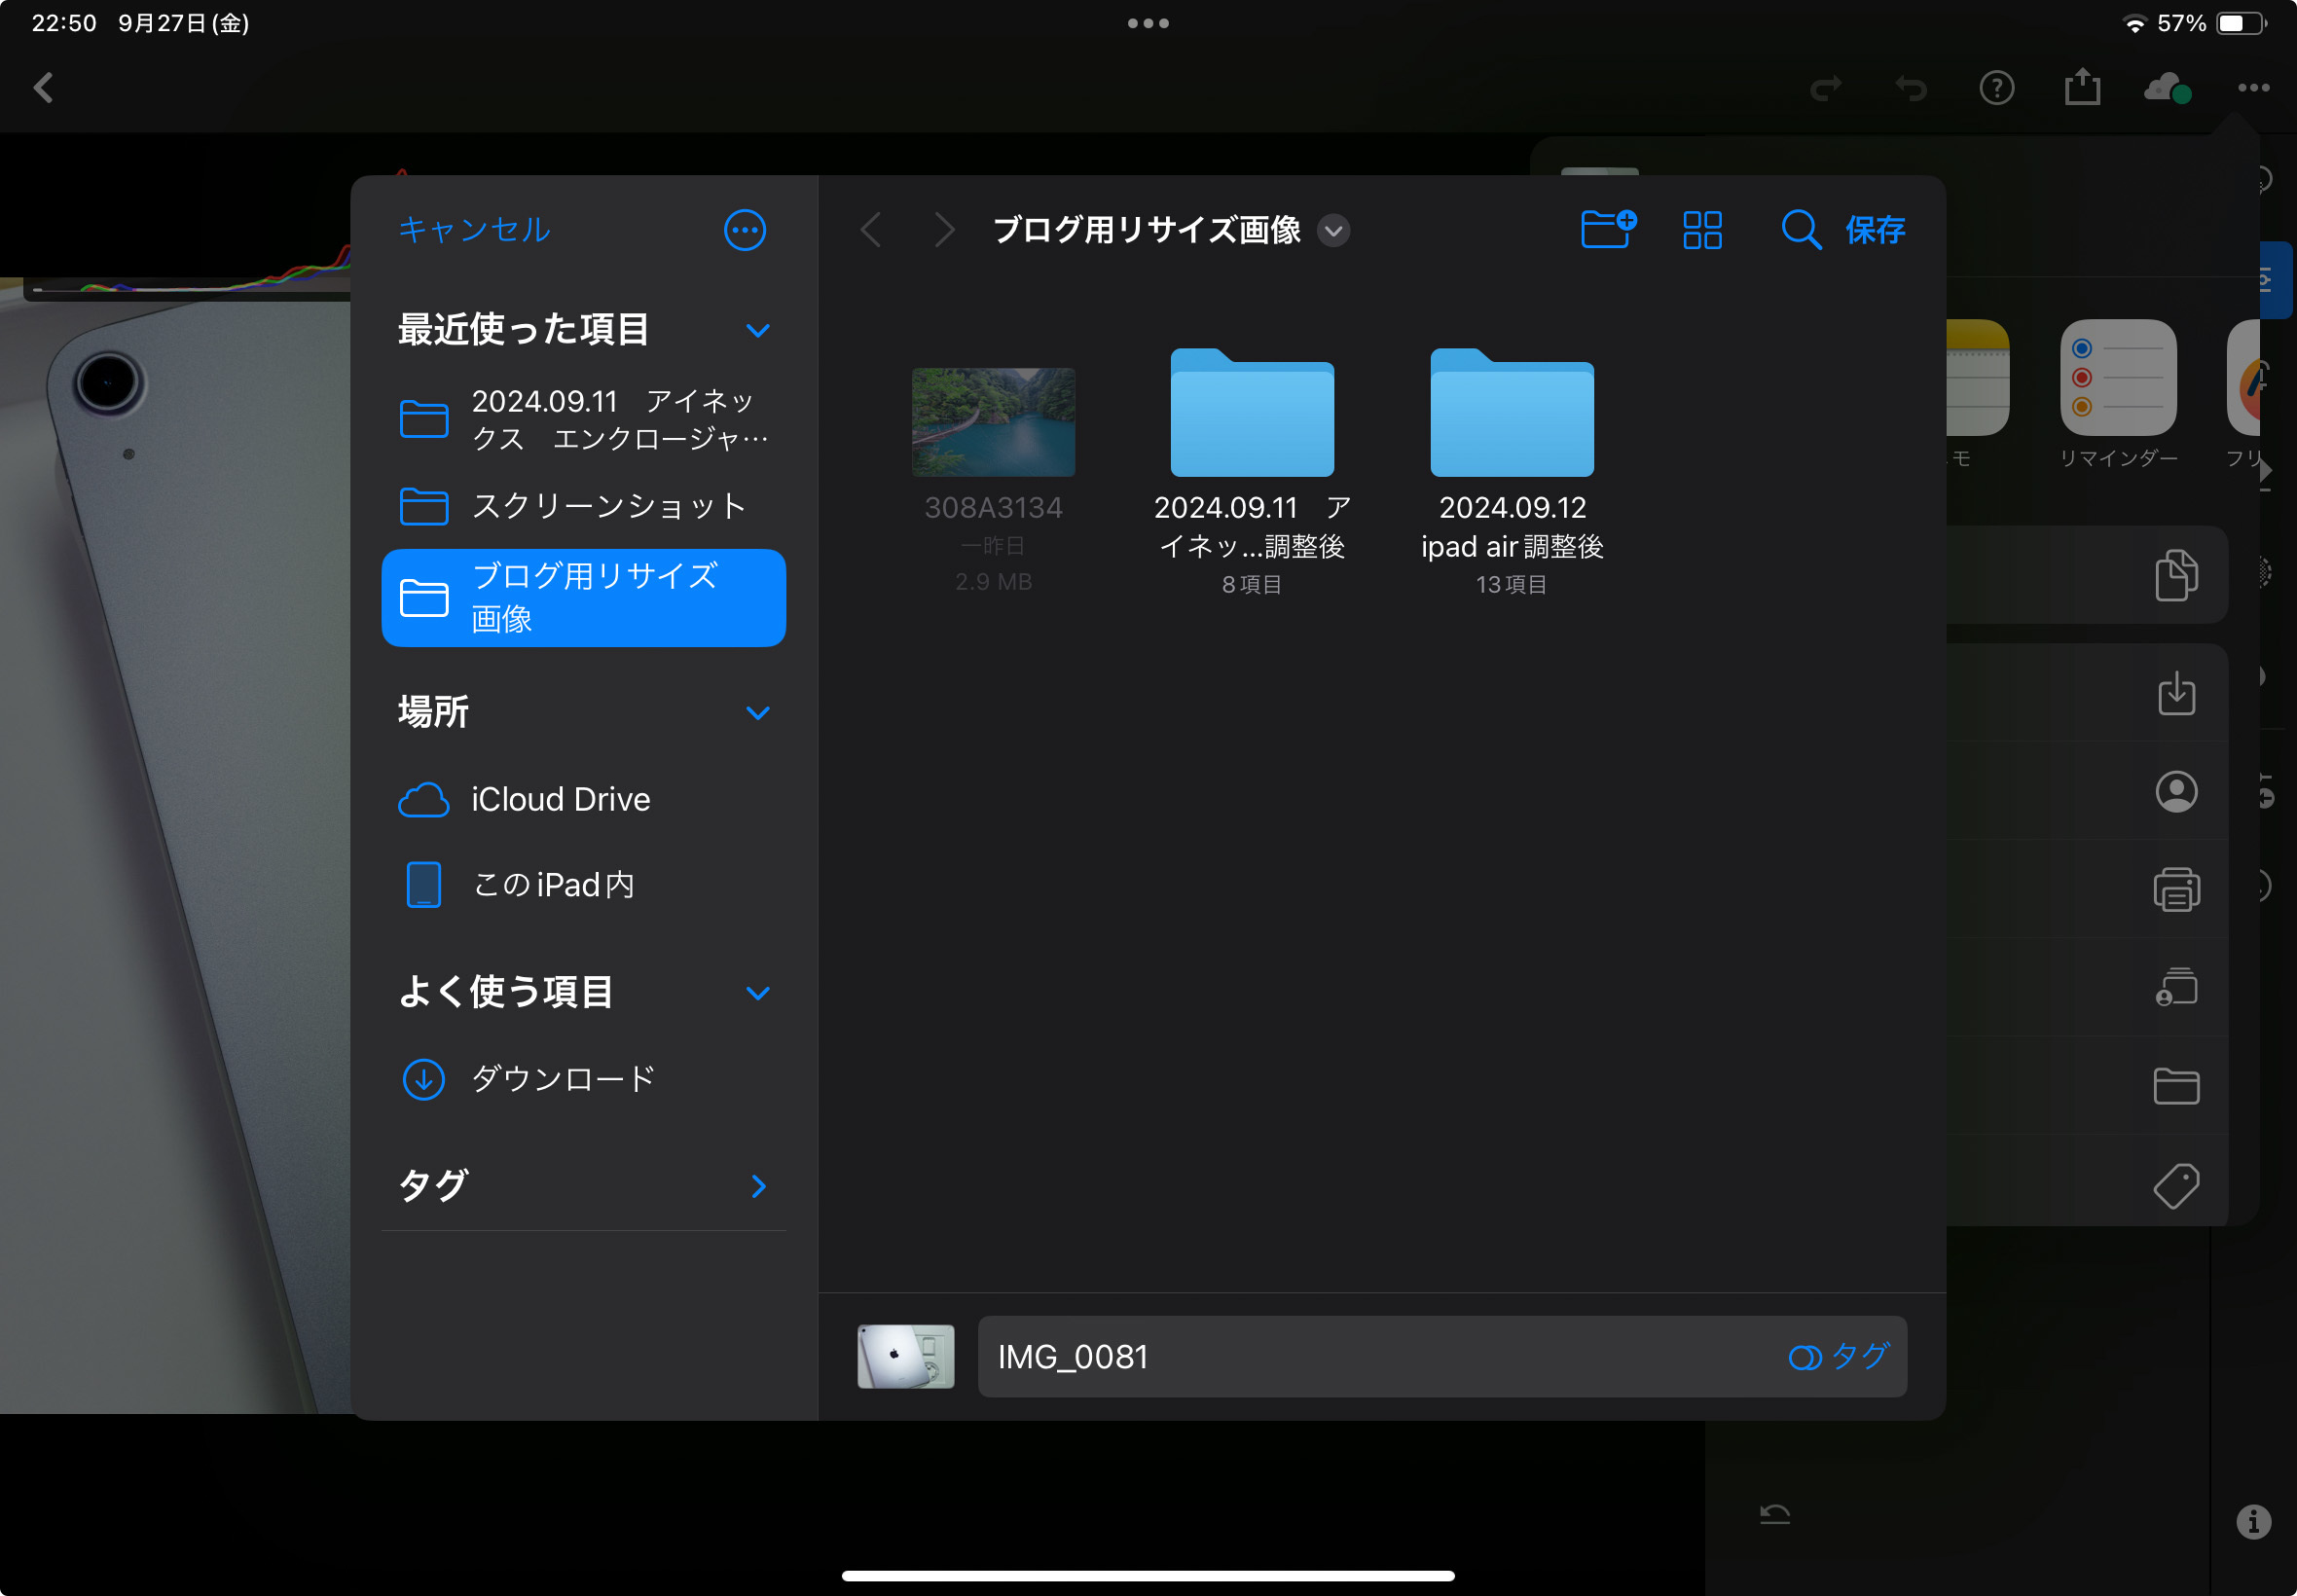Select このiPad内 location

click(x=552, y=884)
